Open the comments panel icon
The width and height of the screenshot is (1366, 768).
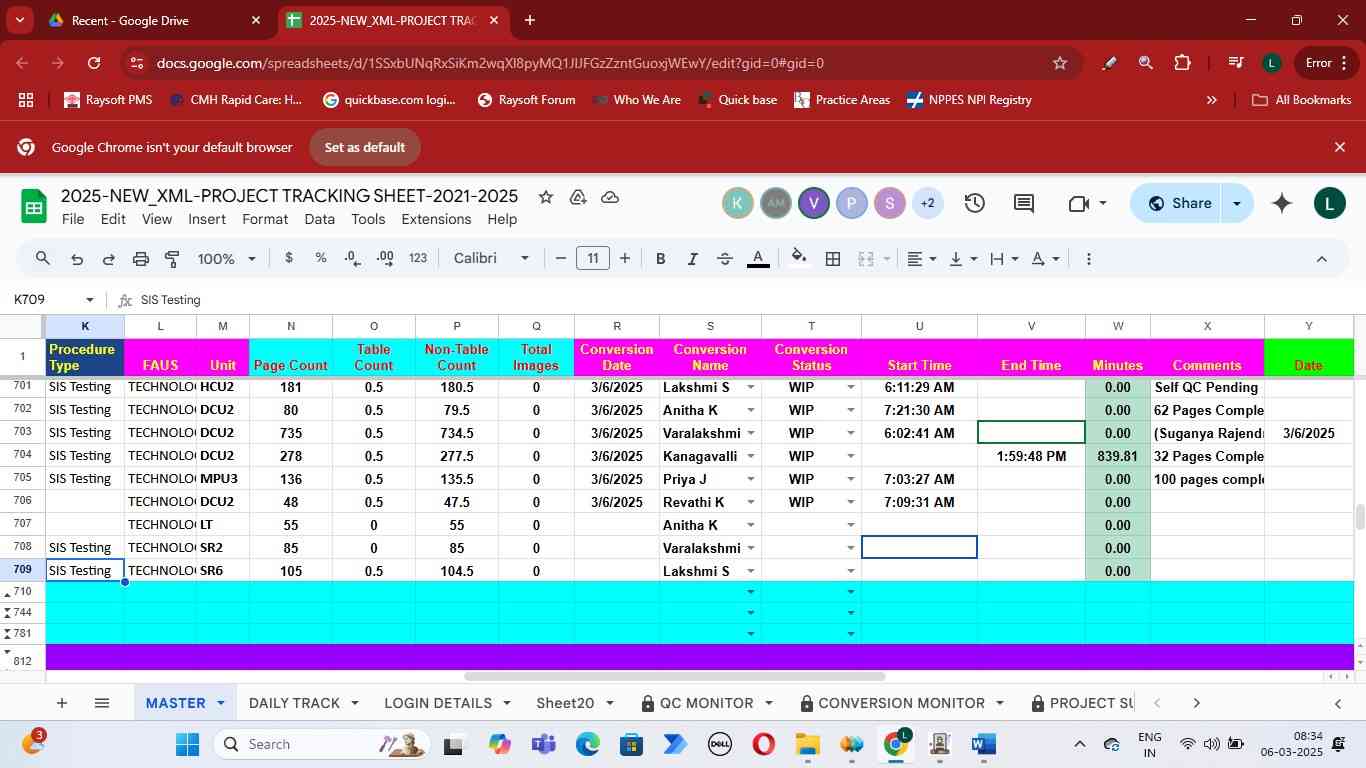pyautogui.click(x=1024, y=204)
